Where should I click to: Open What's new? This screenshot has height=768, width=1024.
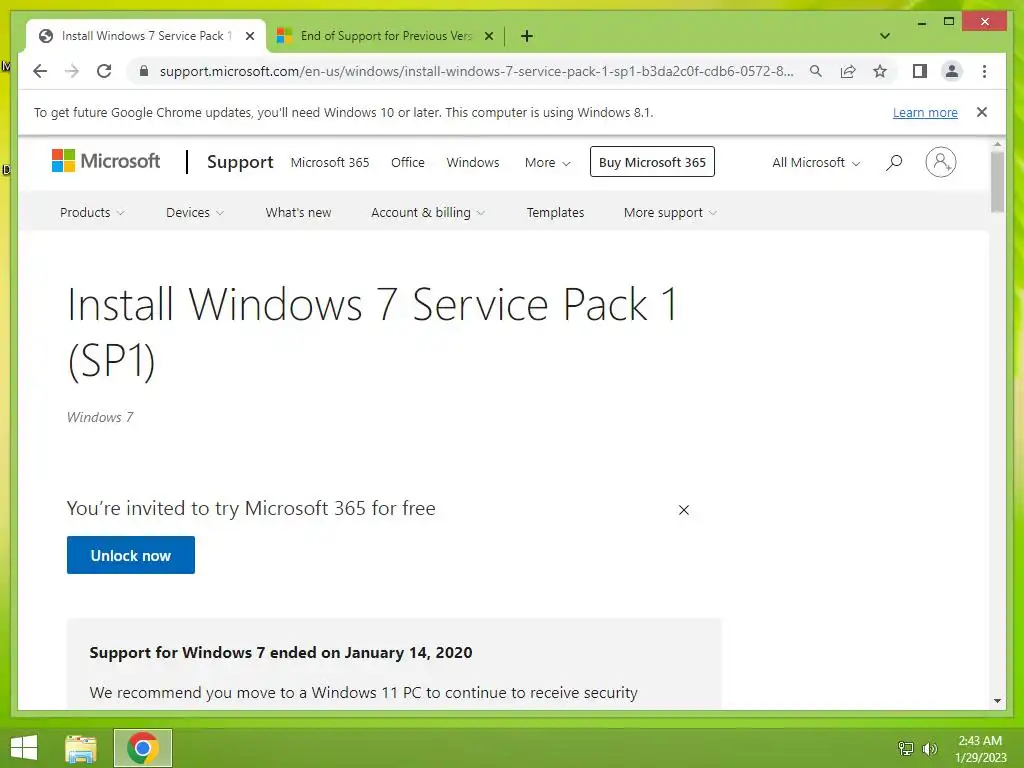(298, 212)
